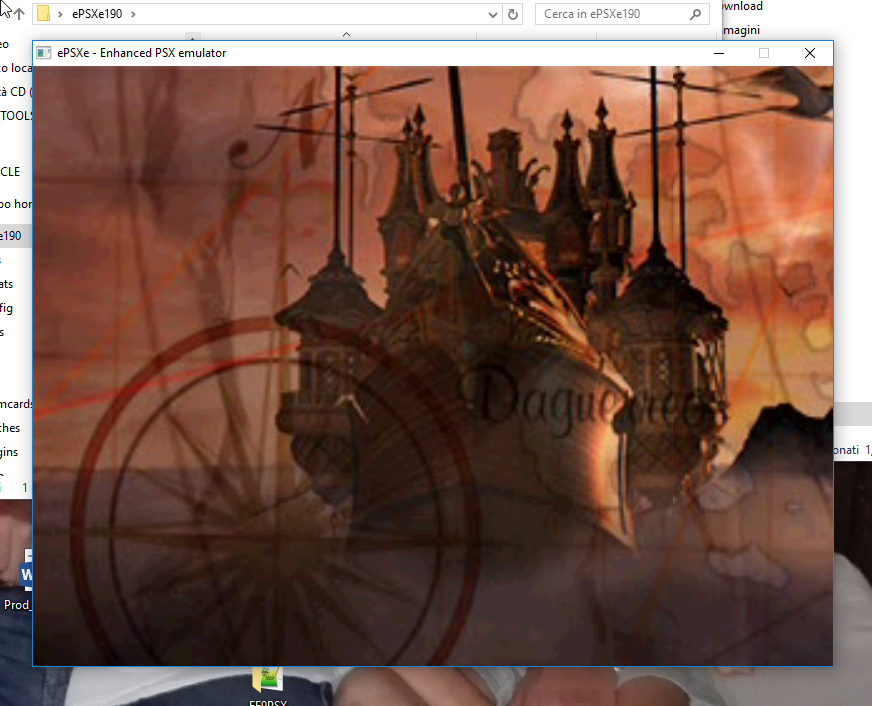Maximize the ePSXe emulator window

(764, 53)
